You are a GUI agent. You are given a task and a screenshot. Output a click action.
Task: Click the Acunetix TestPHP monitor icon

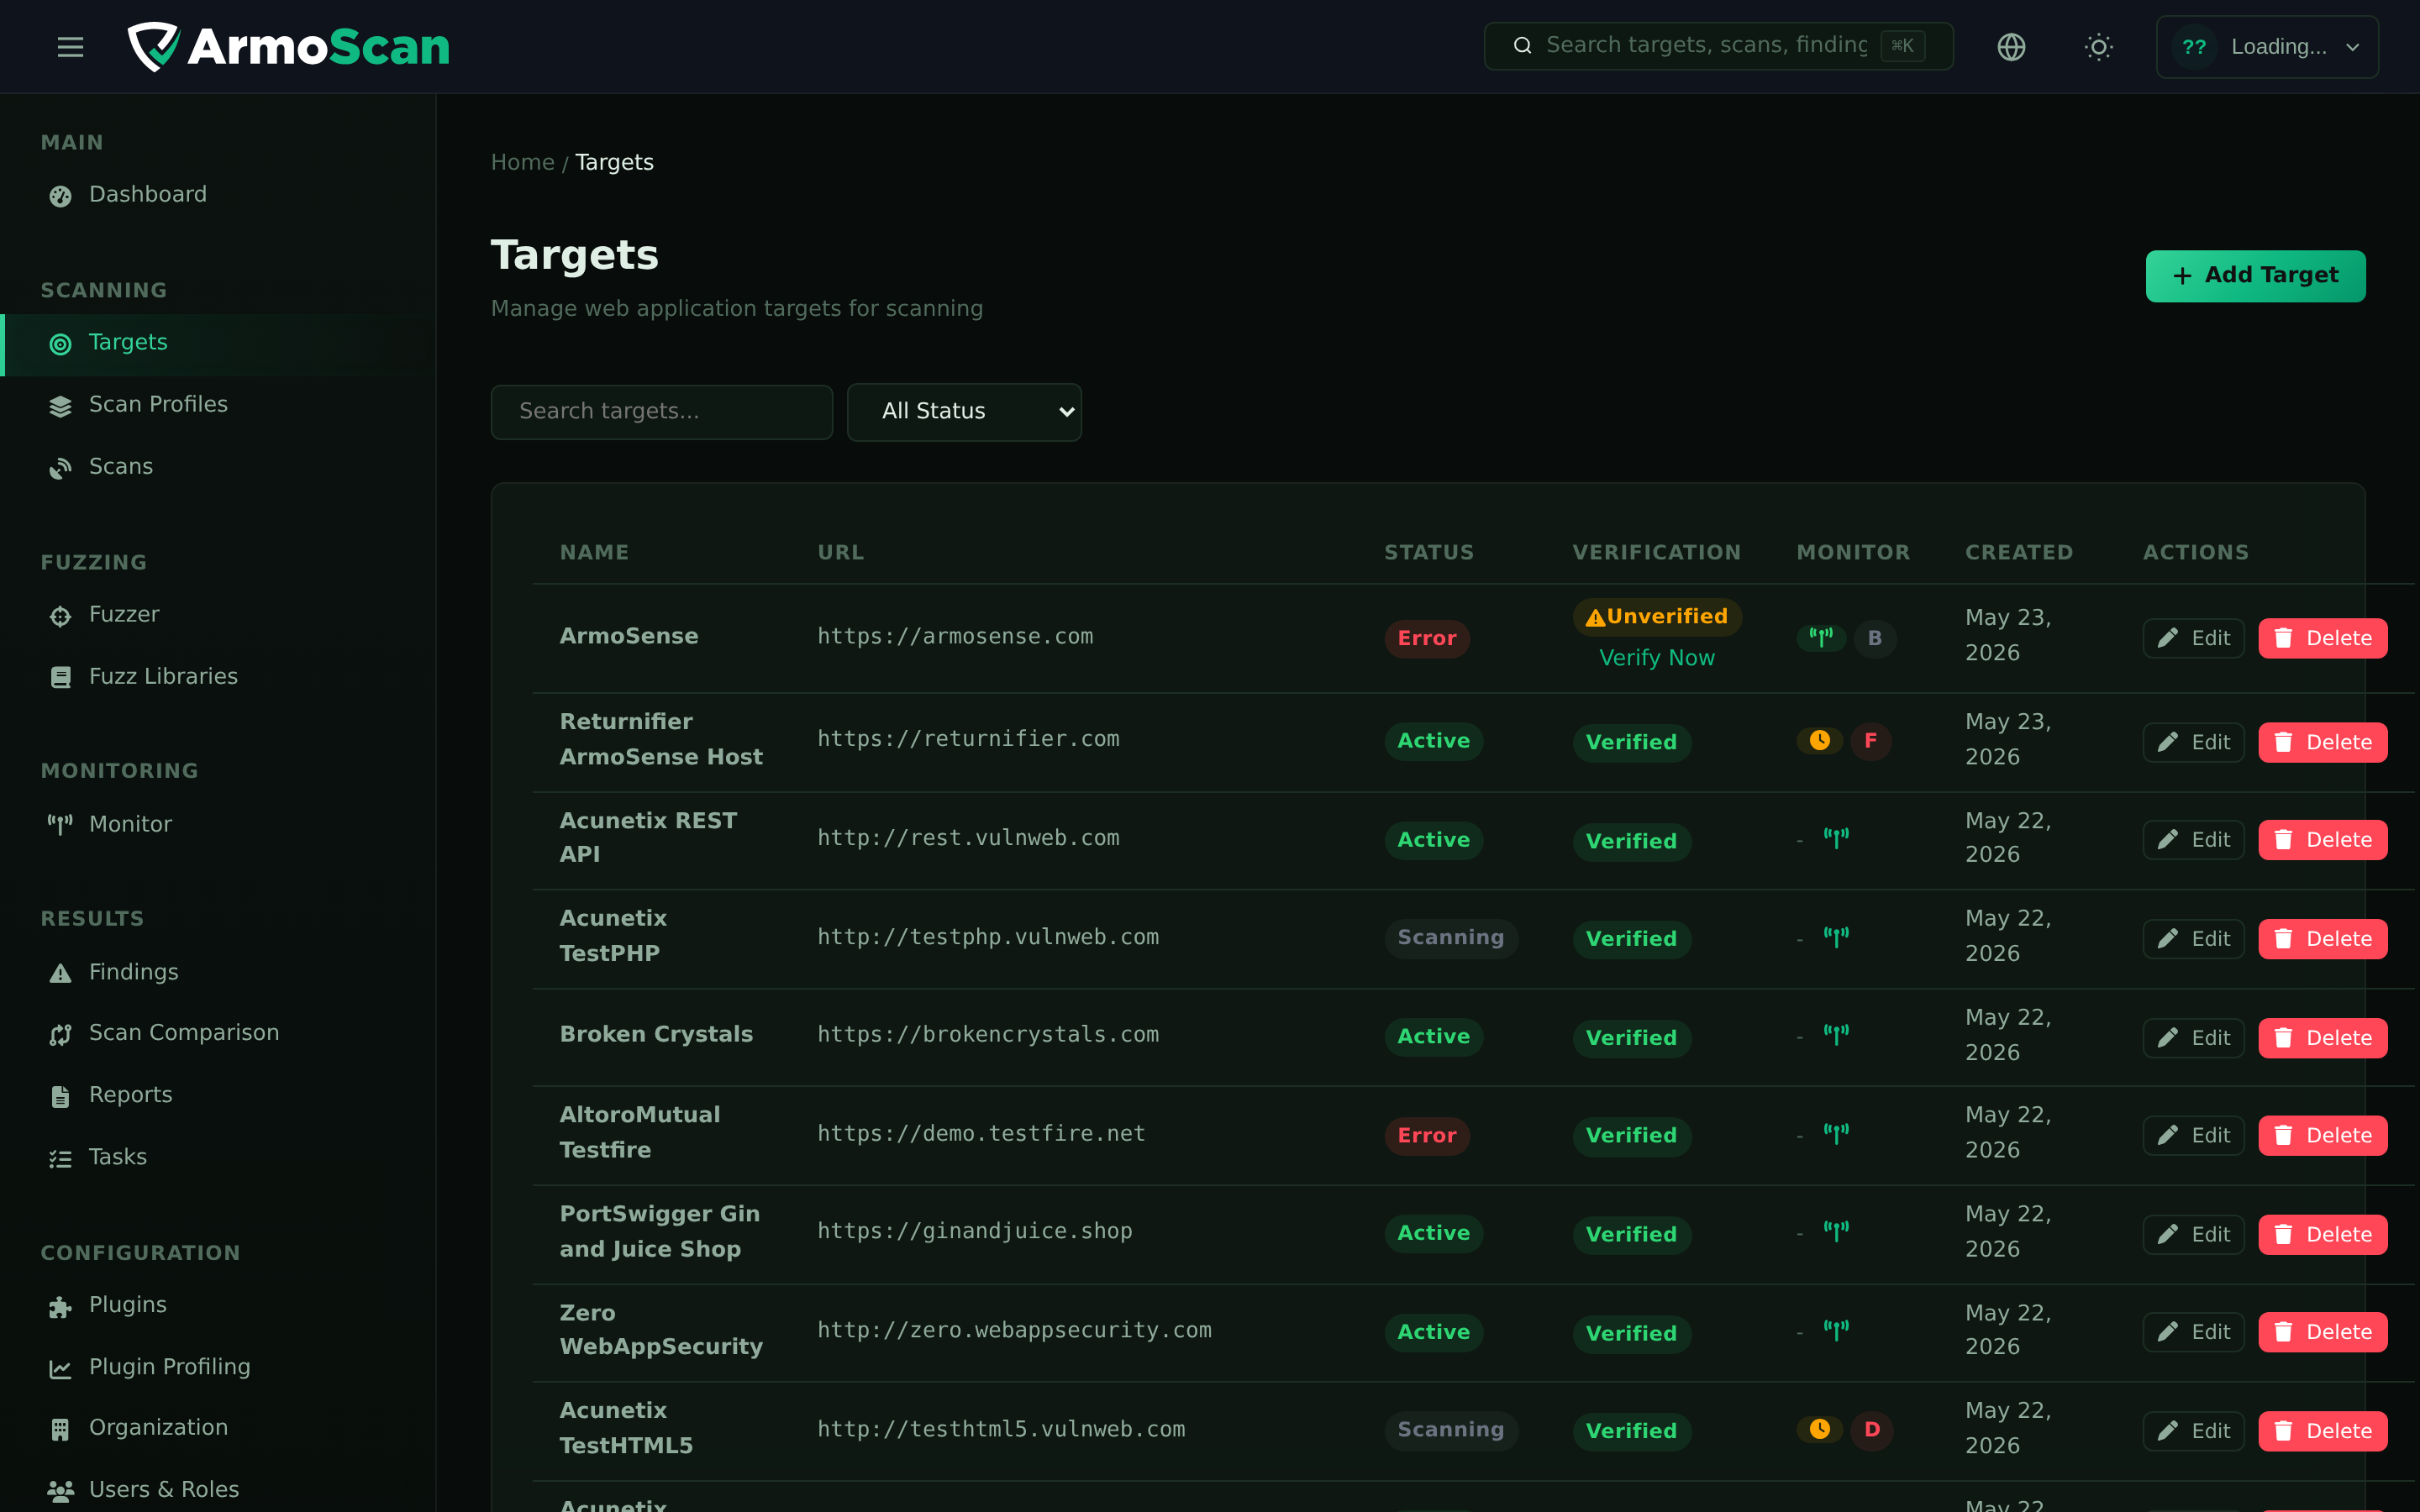tap(1836, 937)
